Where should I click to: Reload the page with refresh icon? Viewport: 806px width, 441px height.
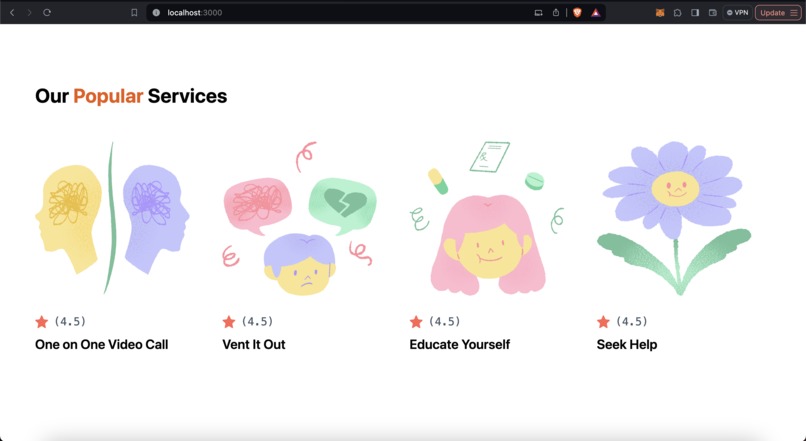pyautogui.click(x=47, y=12)
